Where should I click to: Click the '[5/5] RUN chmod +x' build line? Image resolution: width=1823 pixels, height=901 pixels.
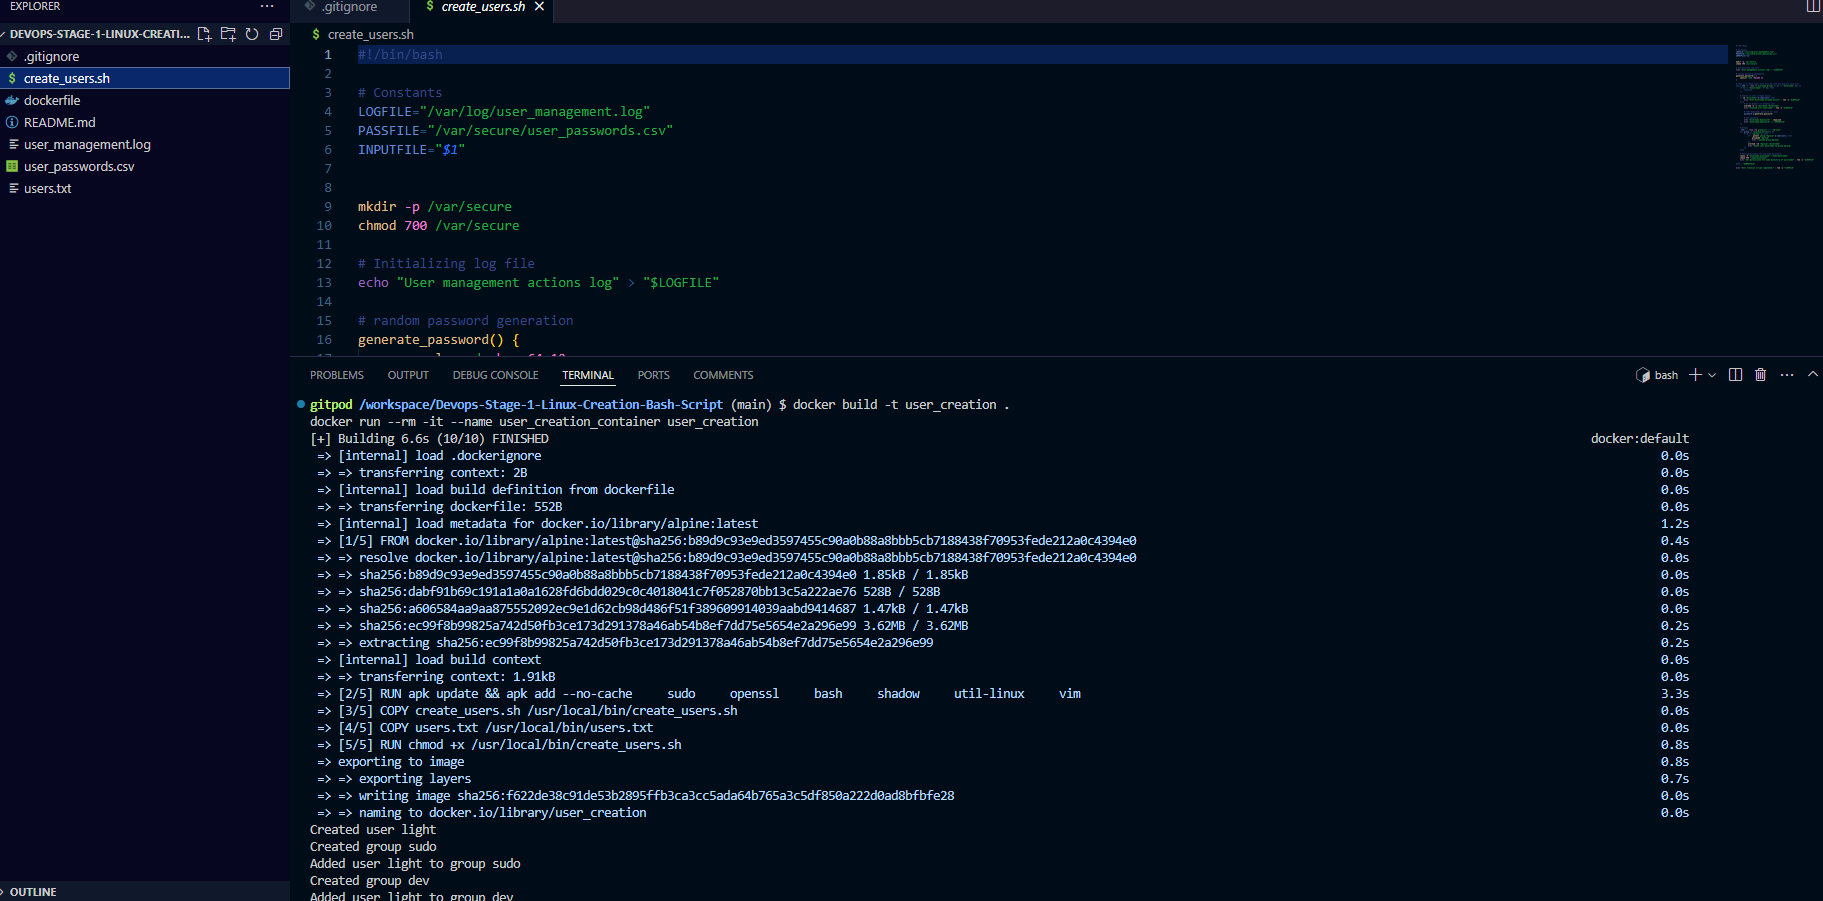coord(510,744)
